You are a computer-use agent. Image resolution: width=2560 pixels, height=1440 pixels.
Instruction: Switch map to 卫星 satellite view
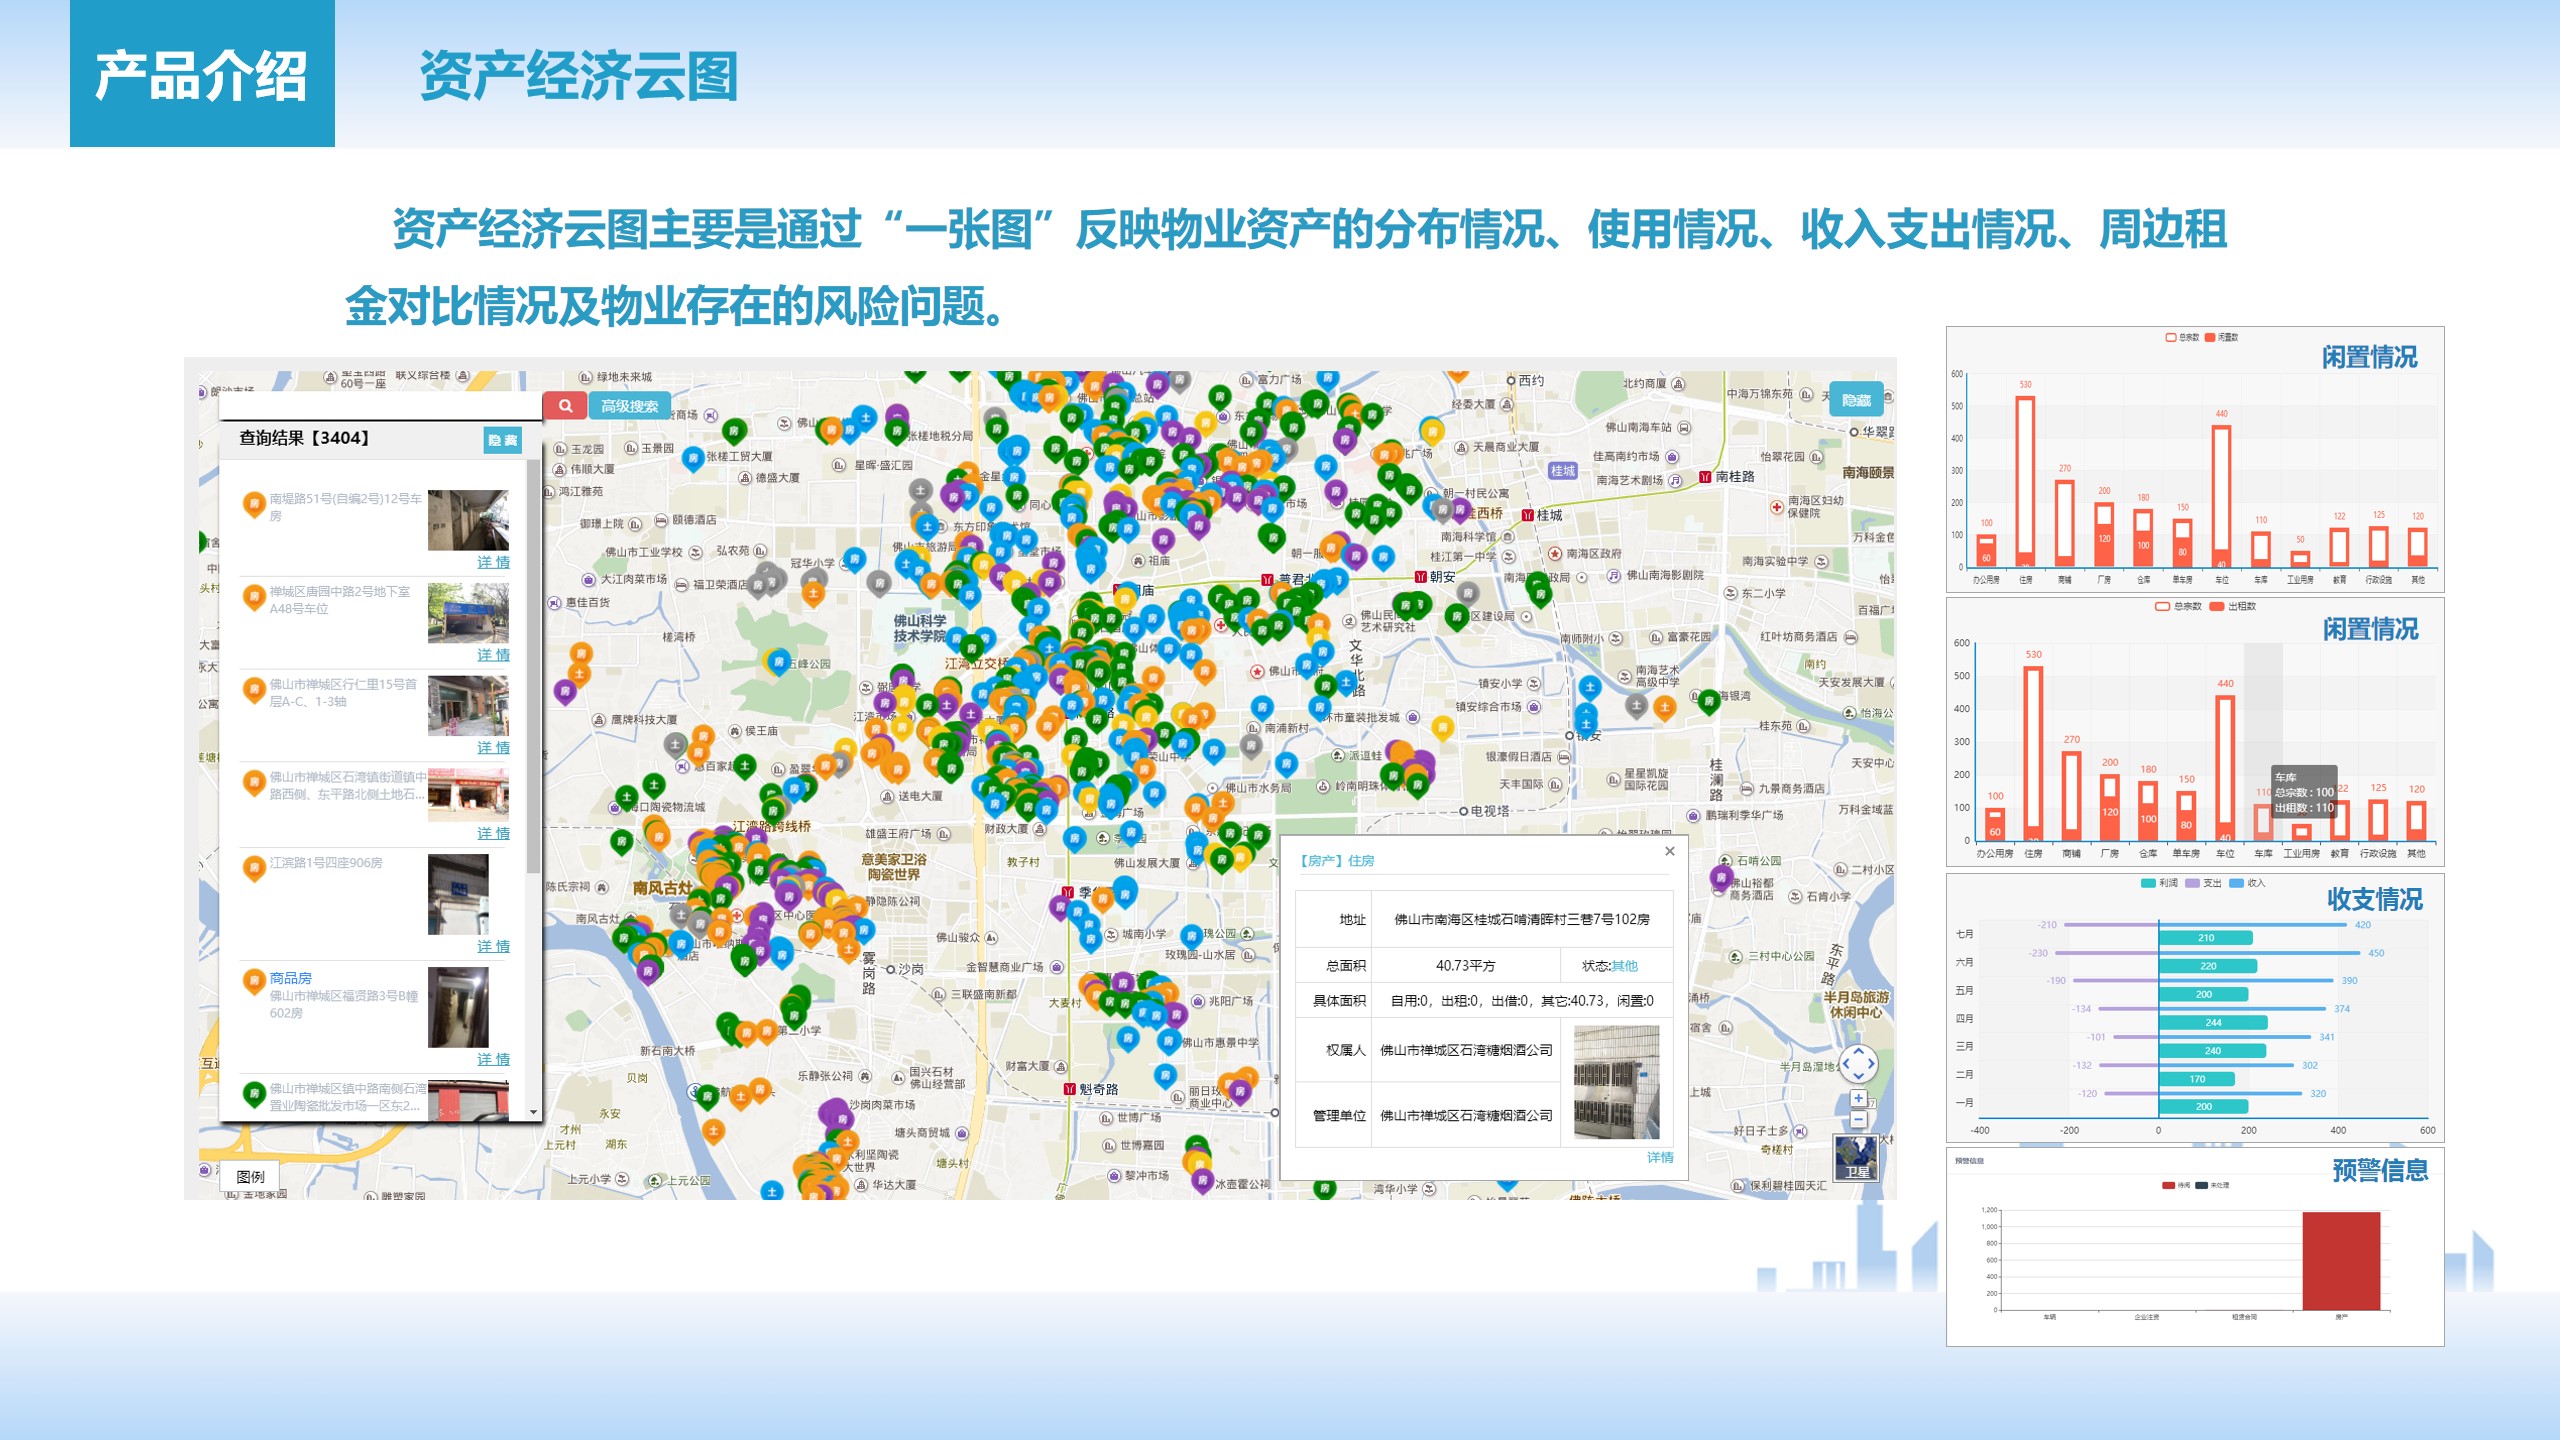click(1856, 1158)
